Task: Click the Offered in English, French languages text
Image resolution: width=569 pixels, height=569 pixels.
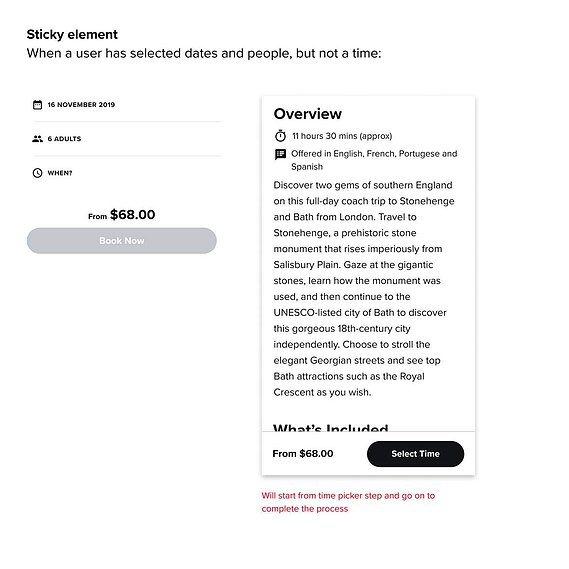Action: click(374, 160)
